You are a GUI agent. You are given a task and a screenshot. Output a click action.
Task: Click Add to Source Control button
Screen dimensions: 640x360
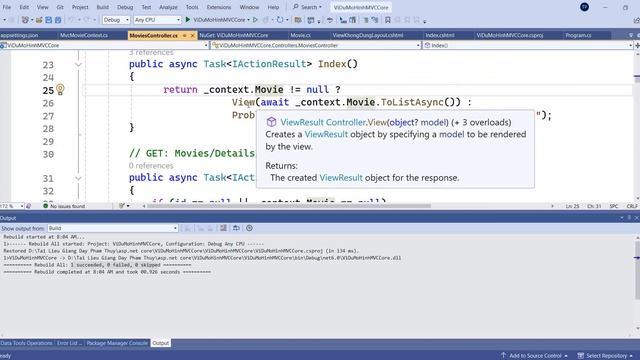pos(534,356)
